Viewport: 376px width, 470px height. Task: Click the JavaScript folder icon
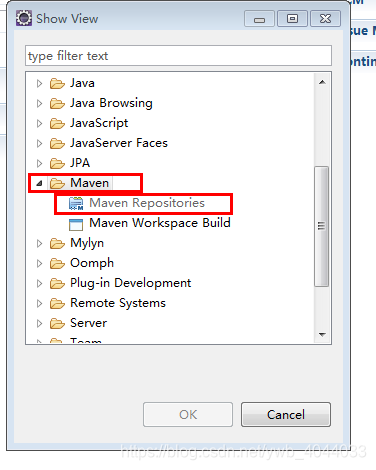57,123
